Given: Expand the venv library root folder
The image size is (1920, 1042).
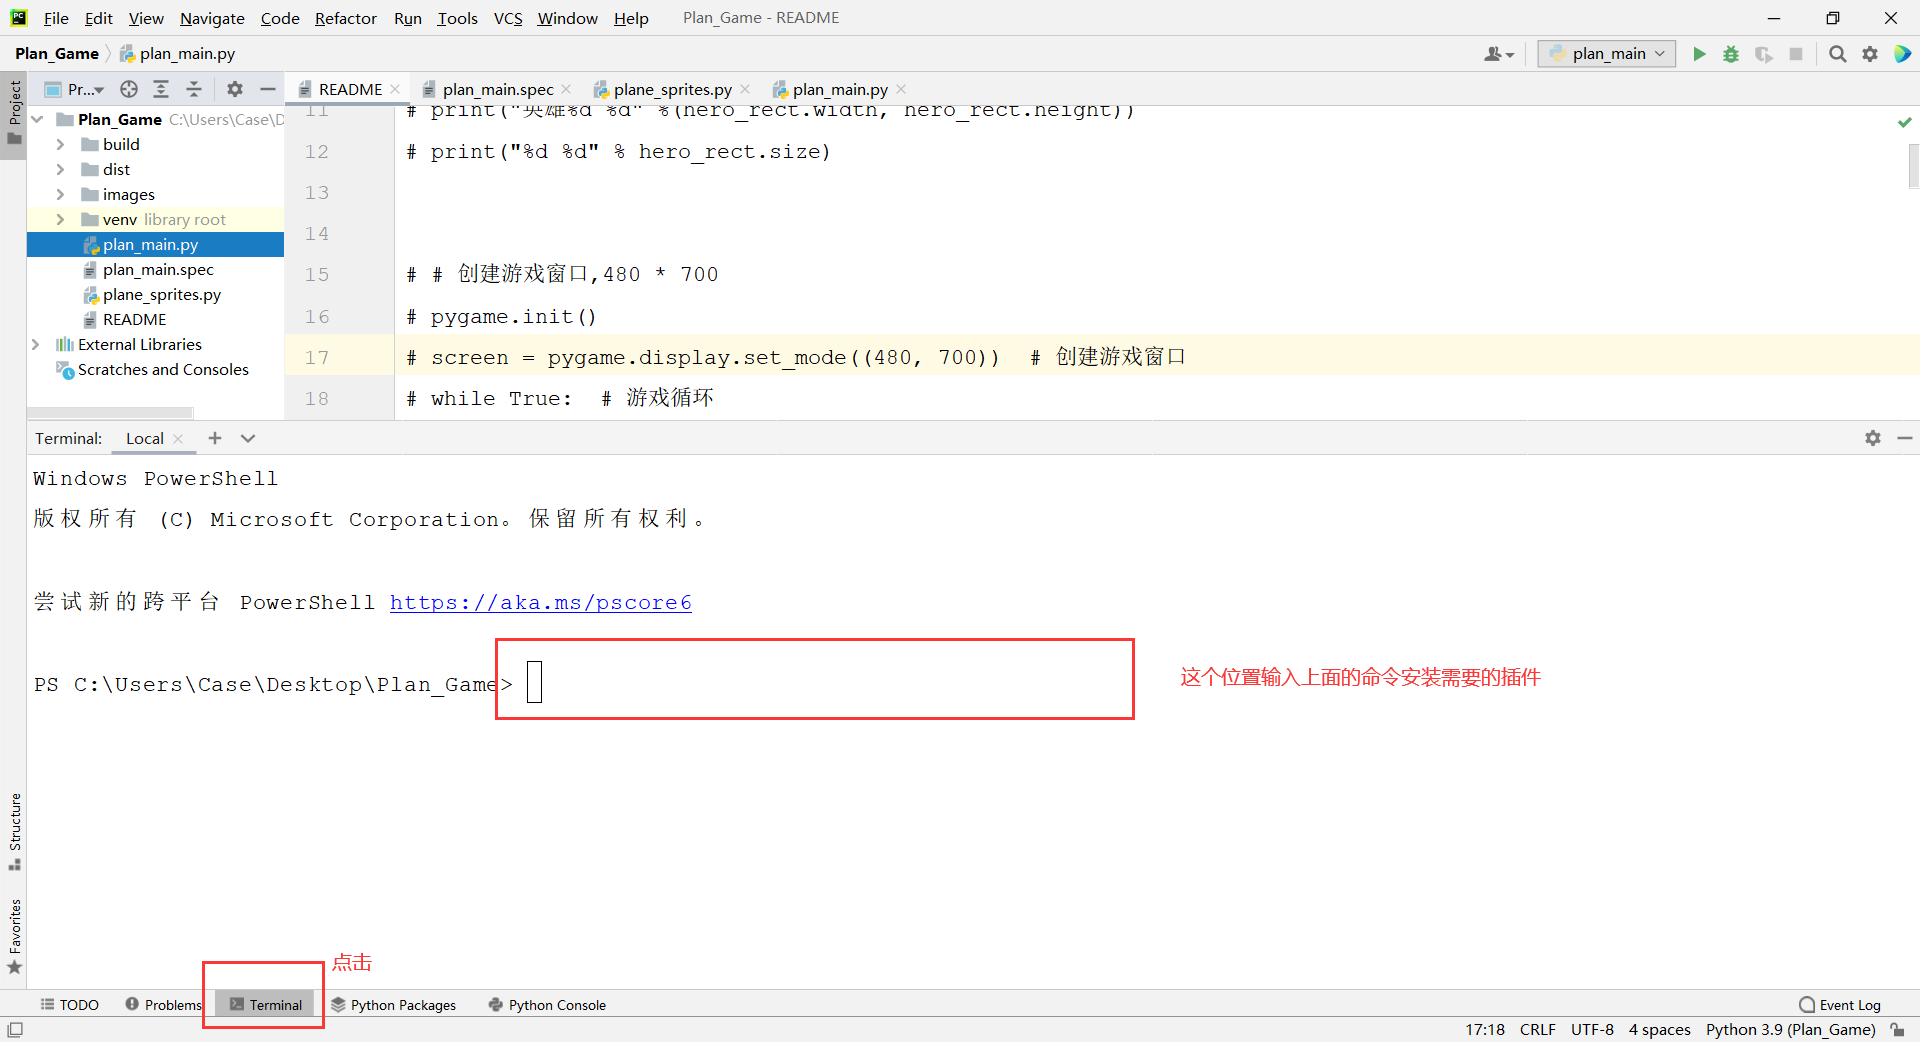Looking at the screenshot, I should pyautogui.click(x=62, y=219).
